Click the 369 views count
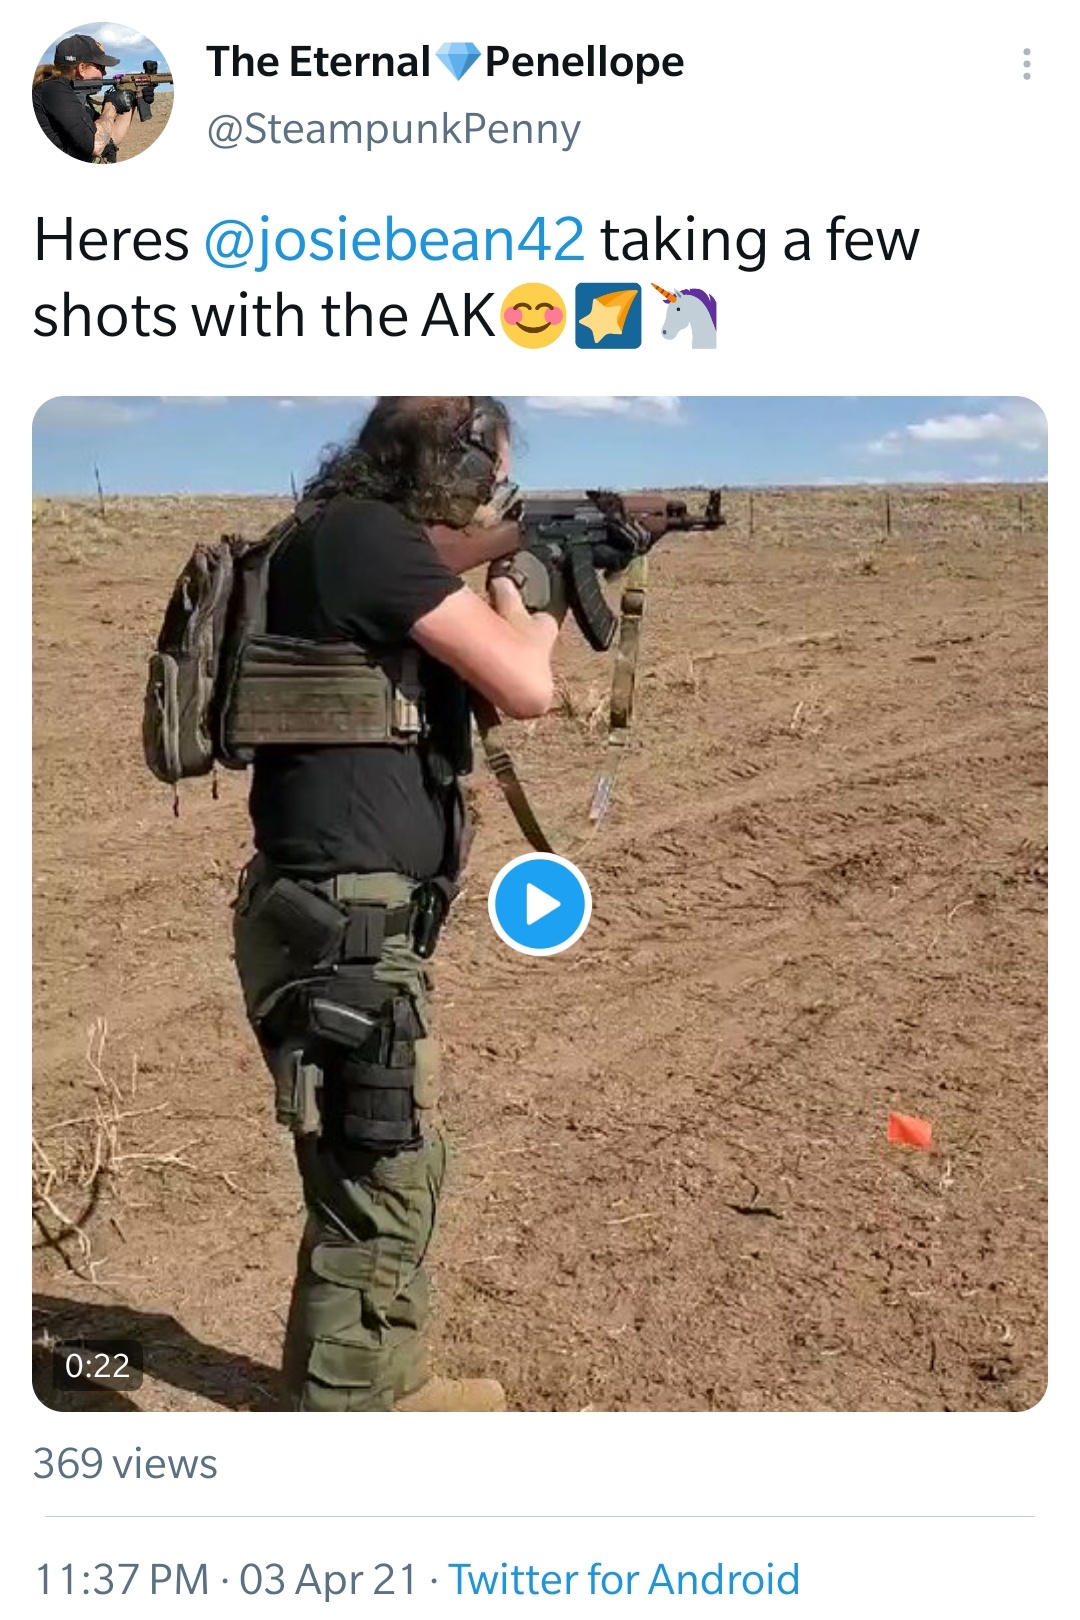 click(125, 1464)
